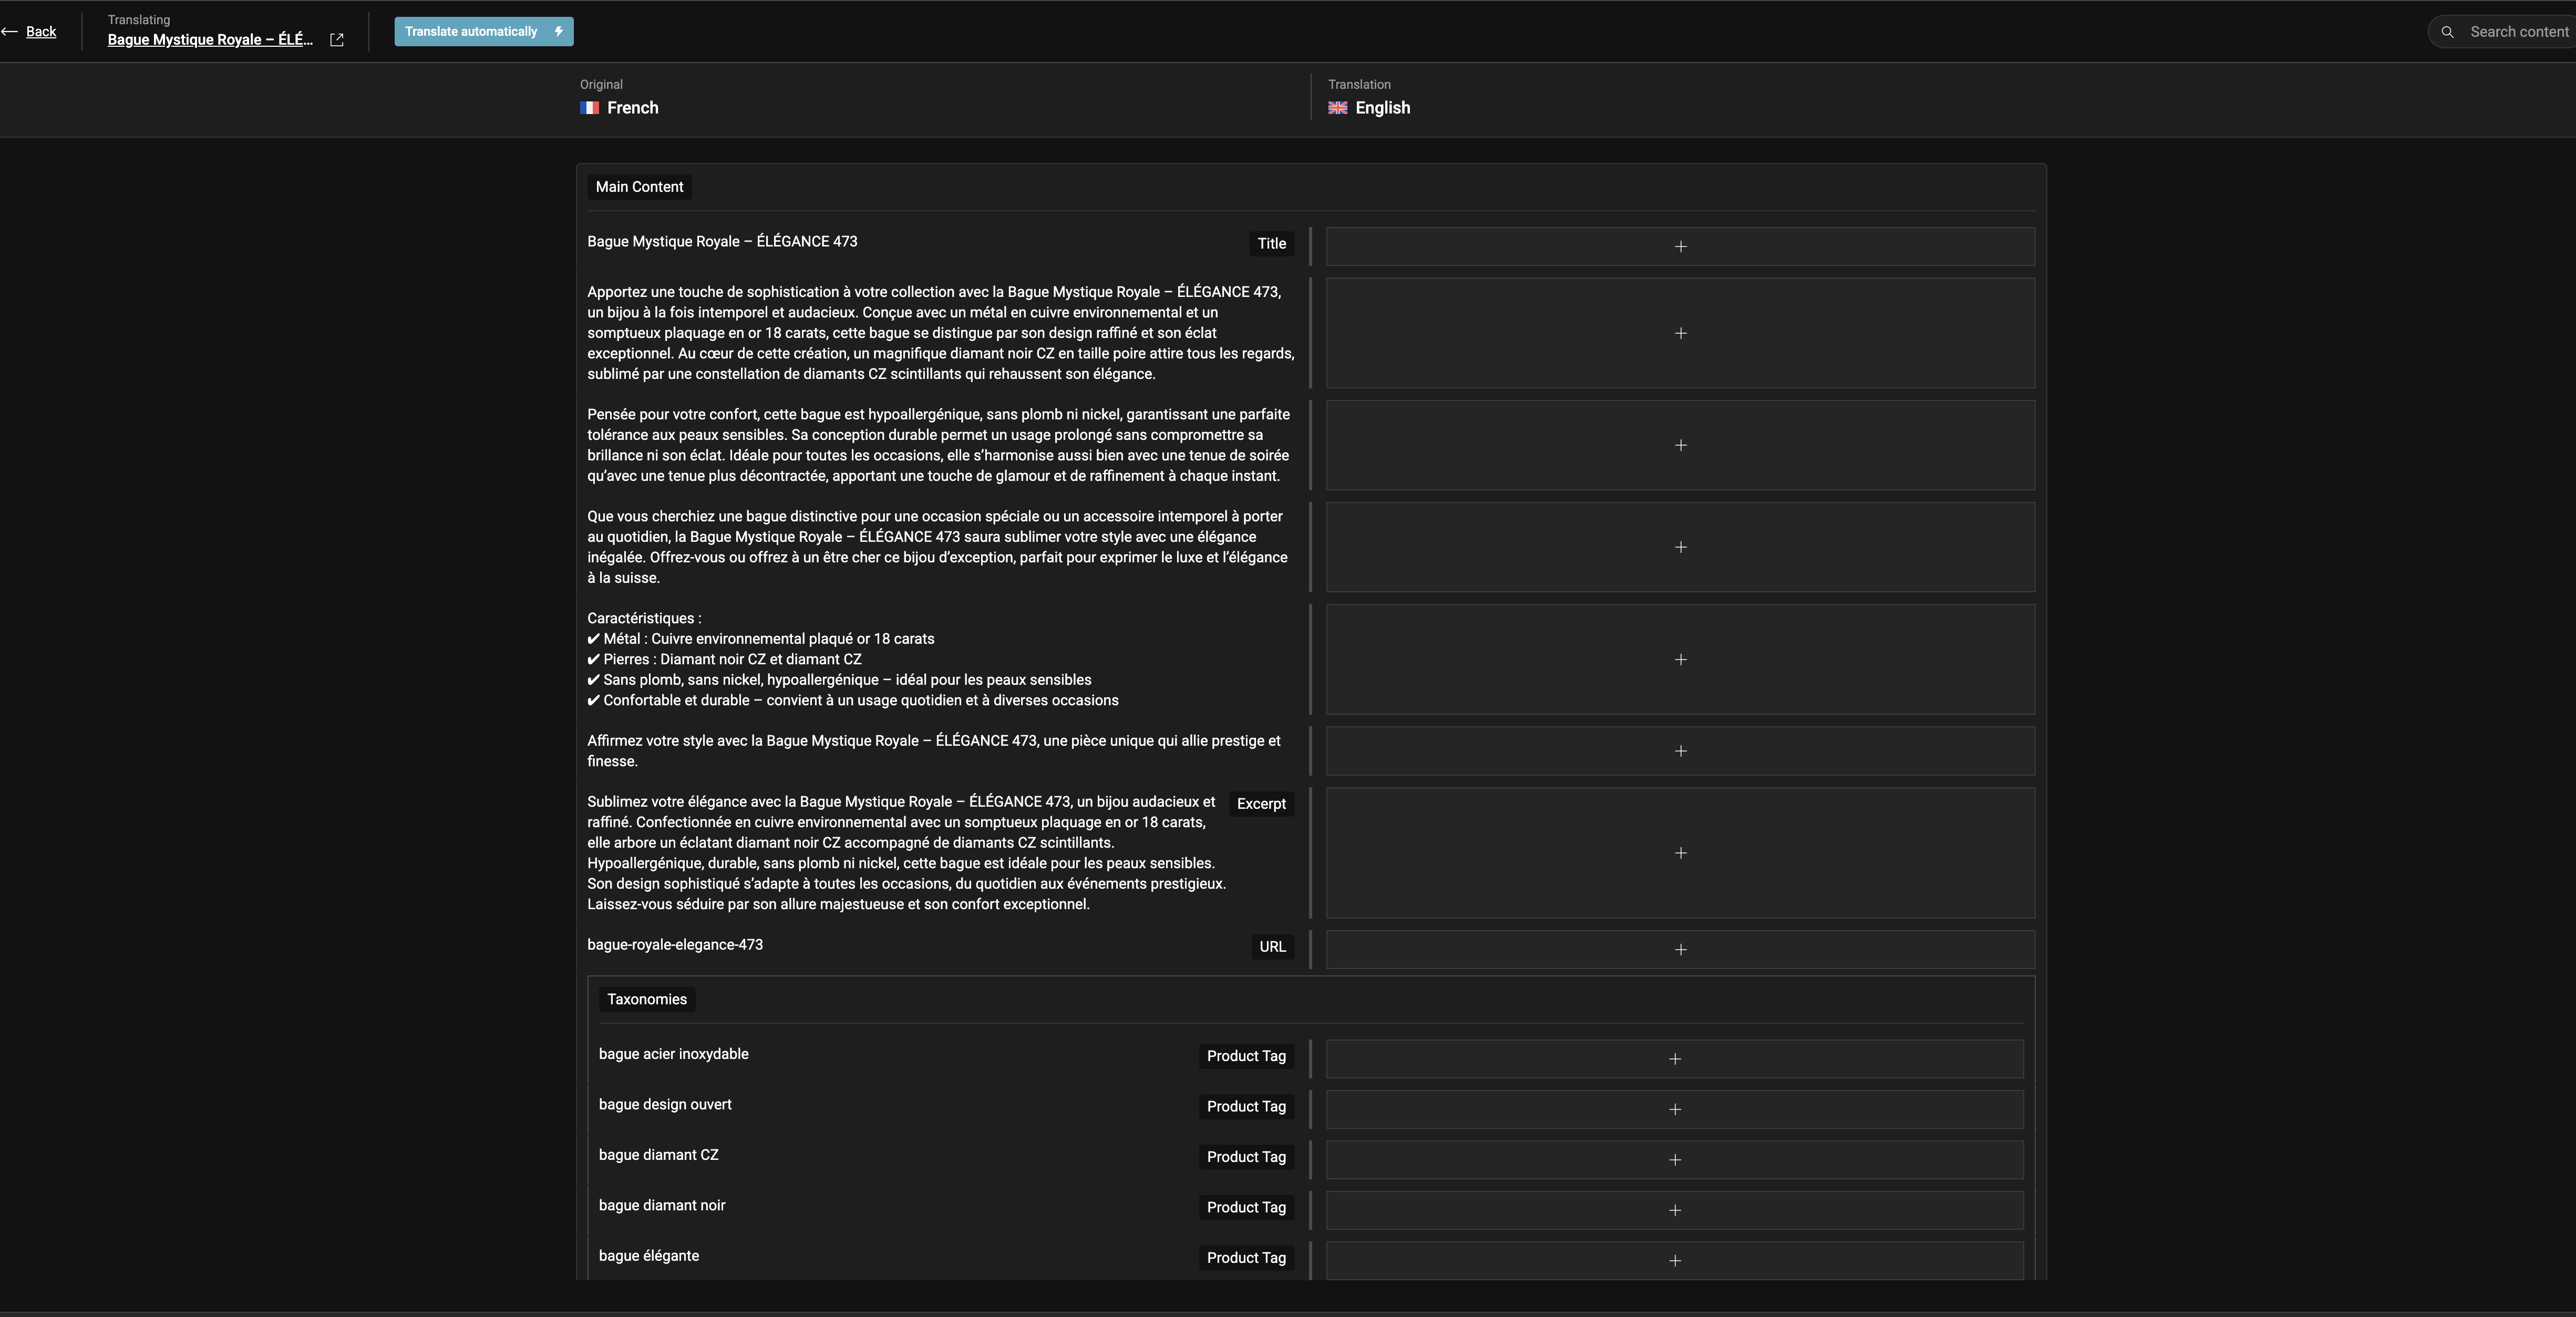Click the 'Translating' label text
Viewport: 2576px width, 1317px height.
point(139,20)
